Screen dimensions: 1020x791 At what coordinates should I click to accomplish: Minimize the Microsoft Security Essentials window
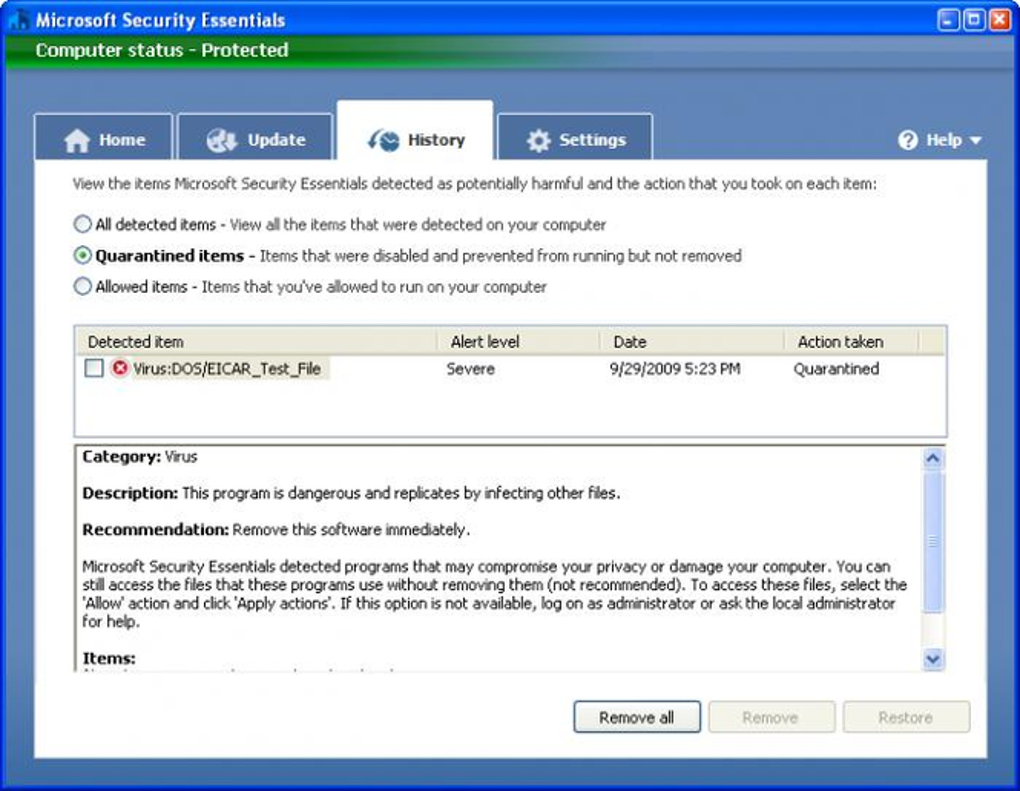click(x=948, y=20)
